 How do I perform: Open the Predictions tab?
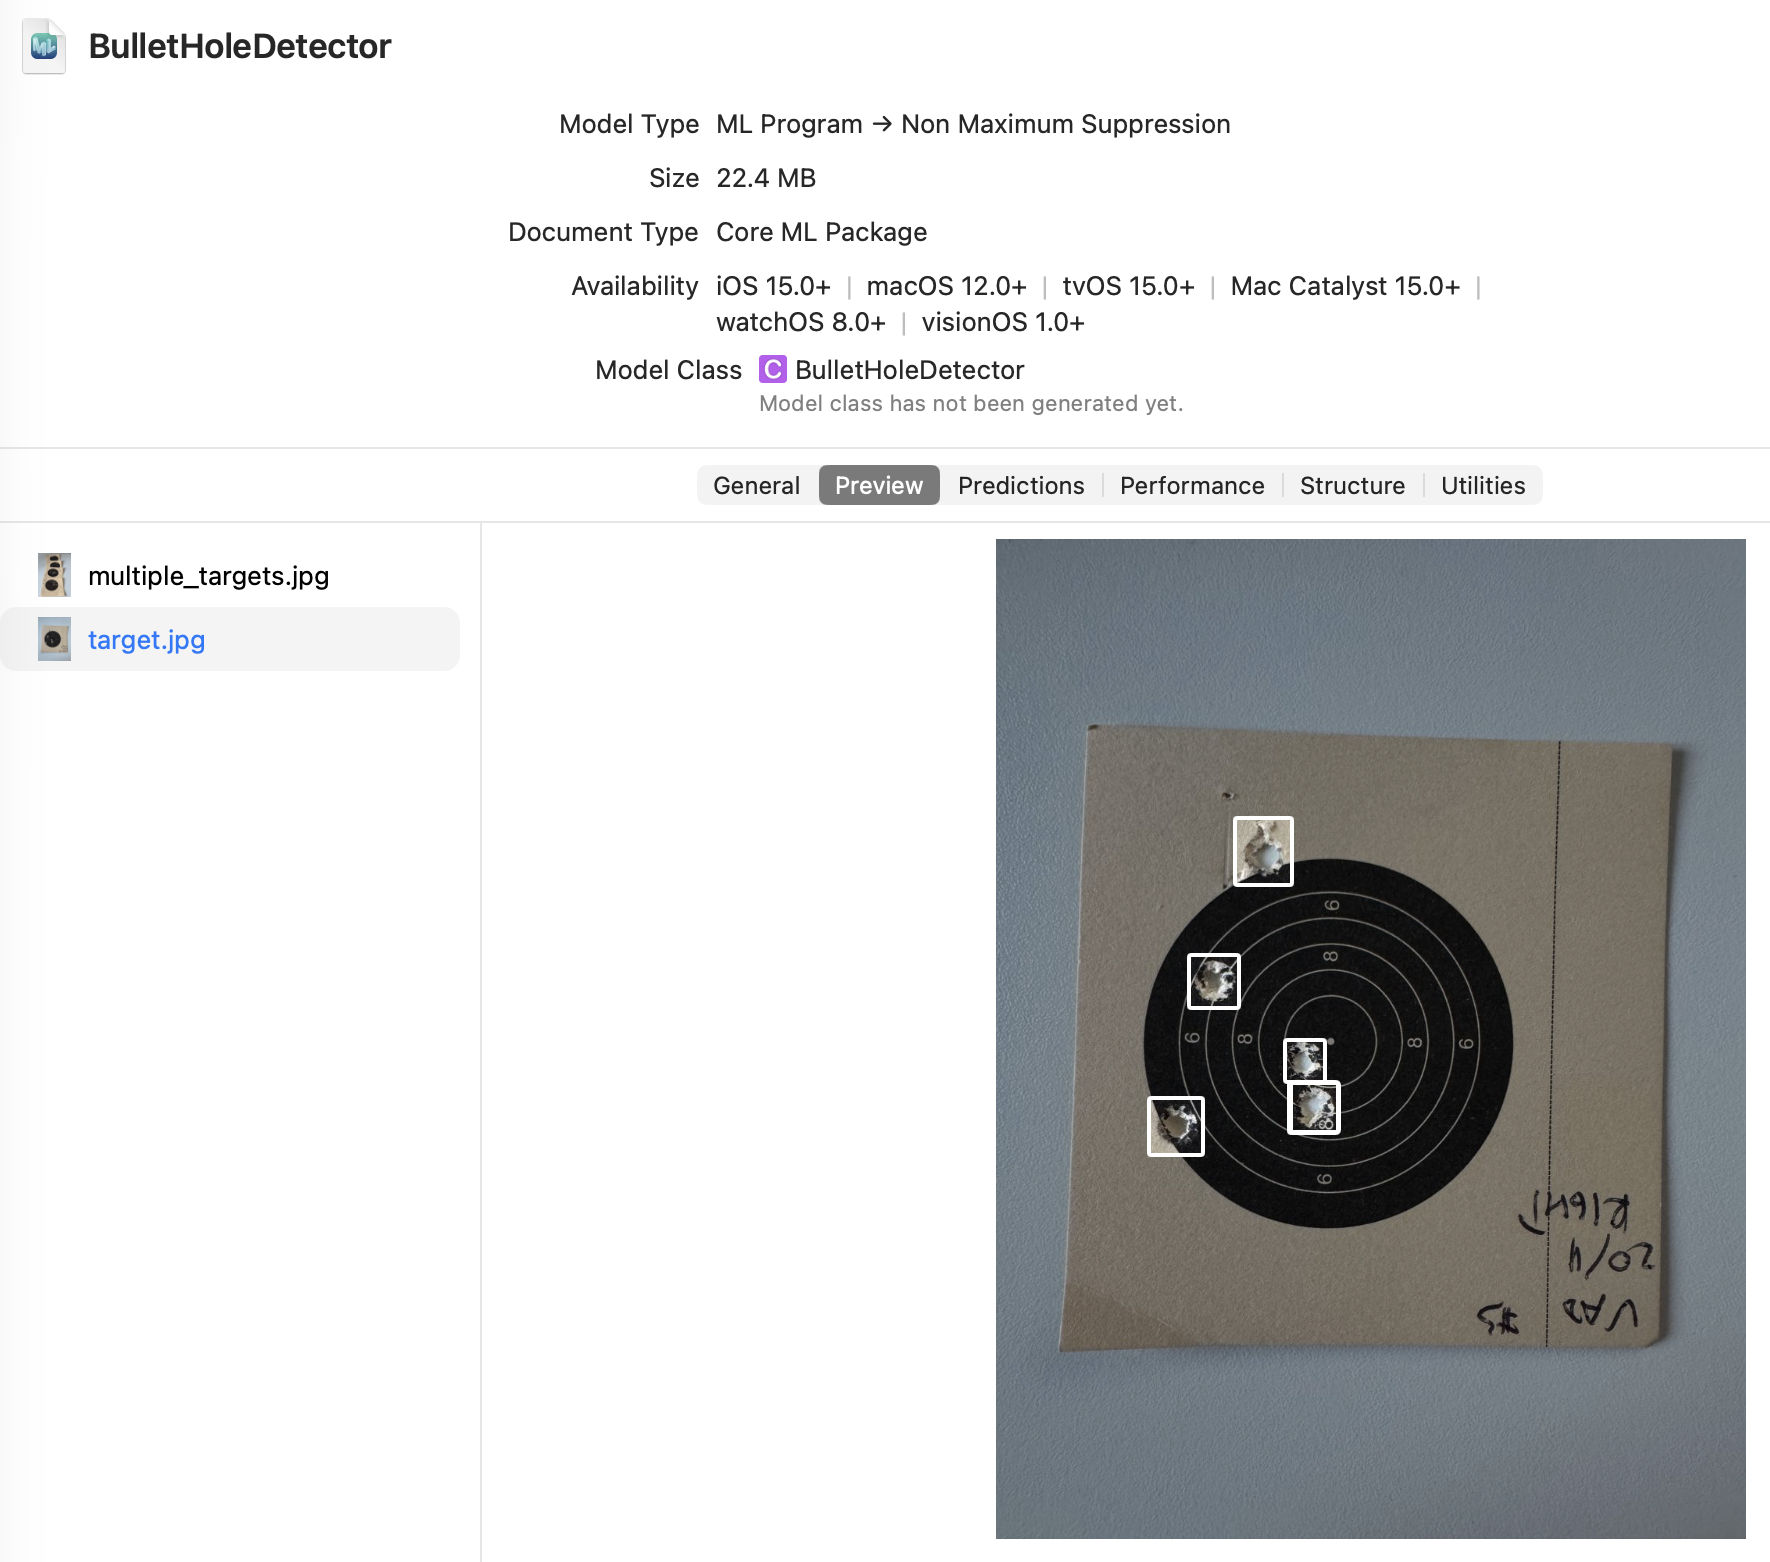(x=1021, y=485)
